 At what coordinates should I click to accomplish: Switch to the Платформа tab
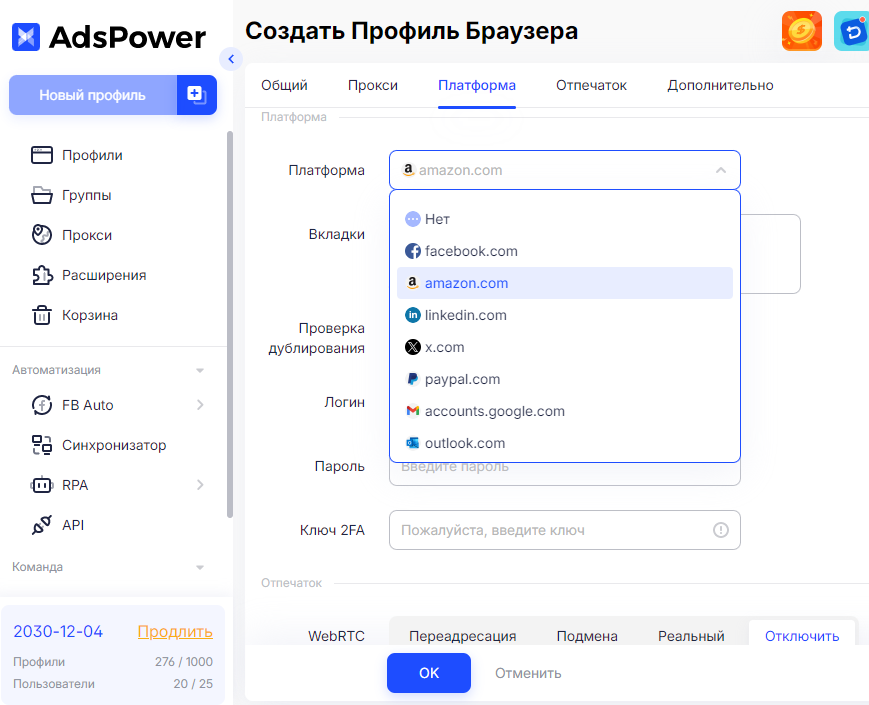(477, 85)
